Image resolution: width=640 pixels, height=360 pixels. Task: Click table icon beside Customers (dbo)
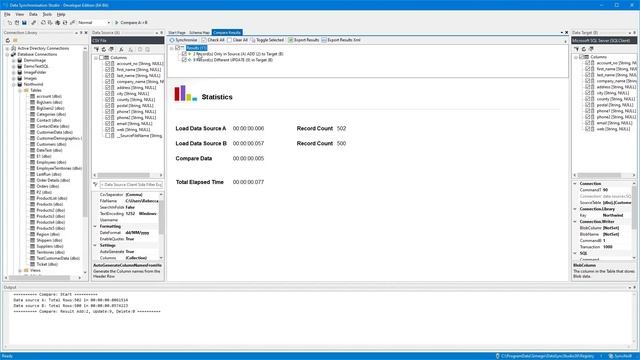[x=33, y=144]
